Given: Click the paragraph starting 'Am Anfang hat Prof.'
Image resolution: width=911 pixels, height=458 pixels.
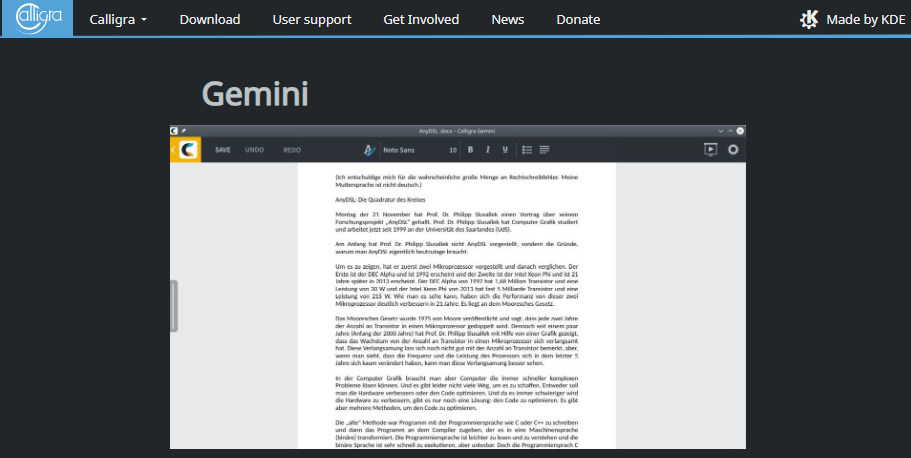Looking at the screenshot, I should pyautogui.click(x=457, y=248).
